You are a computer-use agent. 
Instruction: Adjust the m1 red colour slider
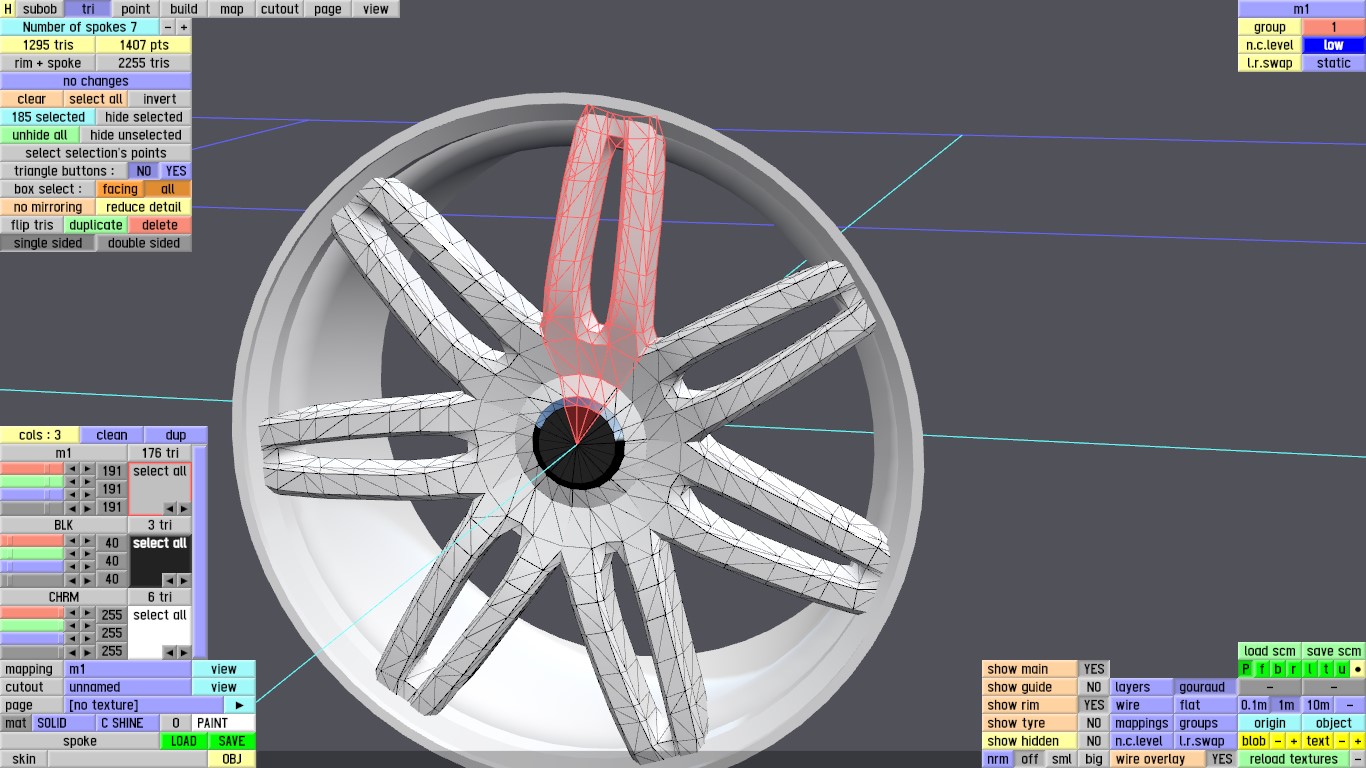click(x=32, y=469)
